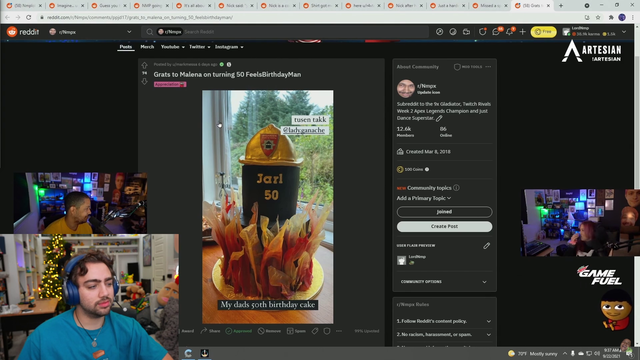Downvote the Malena birthday post
This screenshot has width=640, height=360.
[144, 82]
